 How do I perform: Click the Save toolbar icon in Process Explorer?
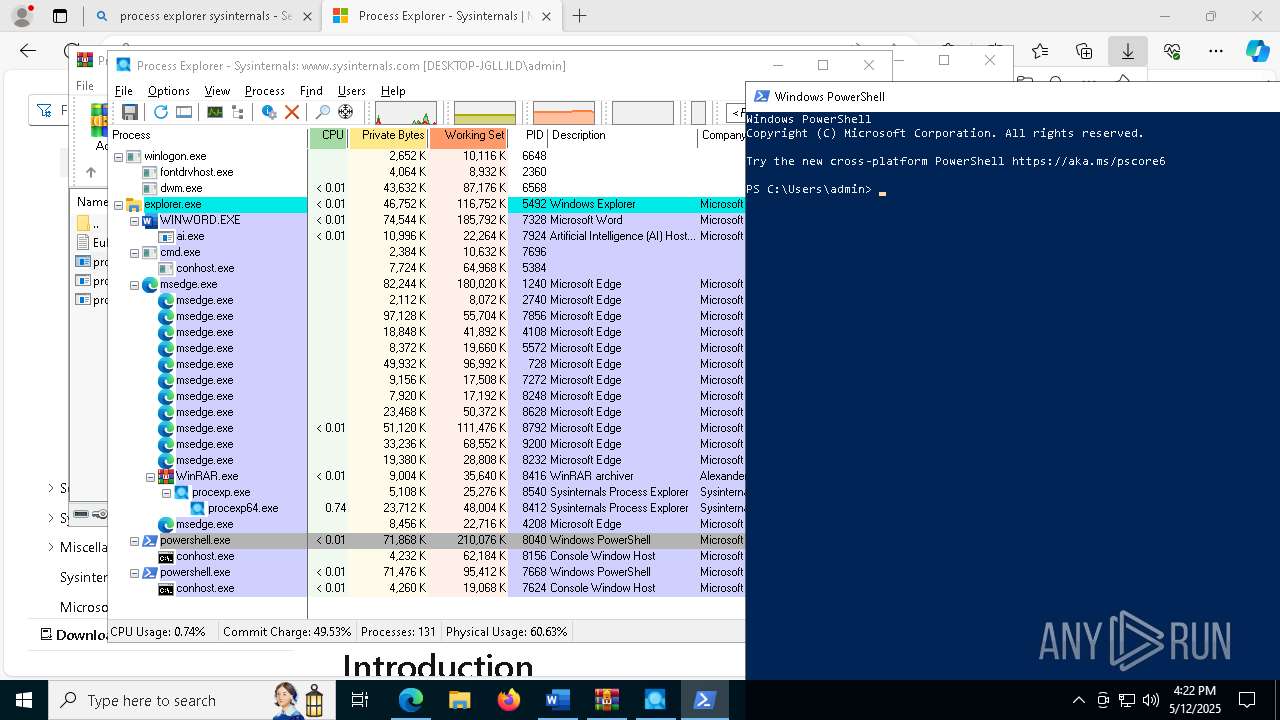point(130,112)
